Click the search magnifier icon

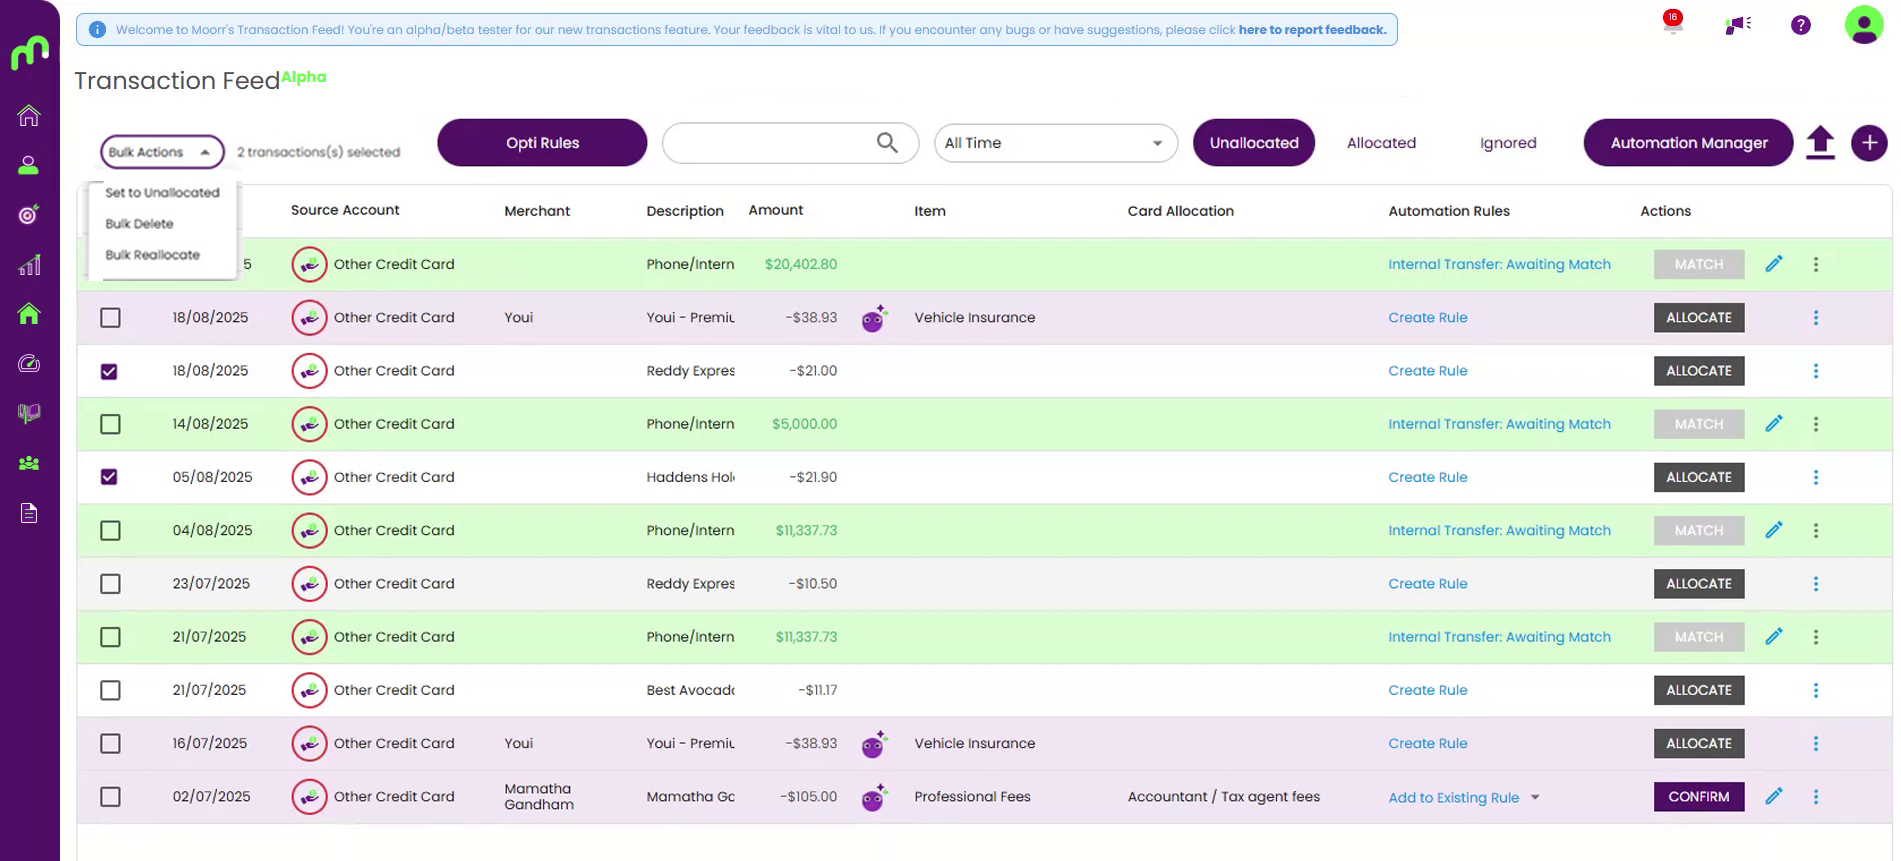tap(886, 143)
